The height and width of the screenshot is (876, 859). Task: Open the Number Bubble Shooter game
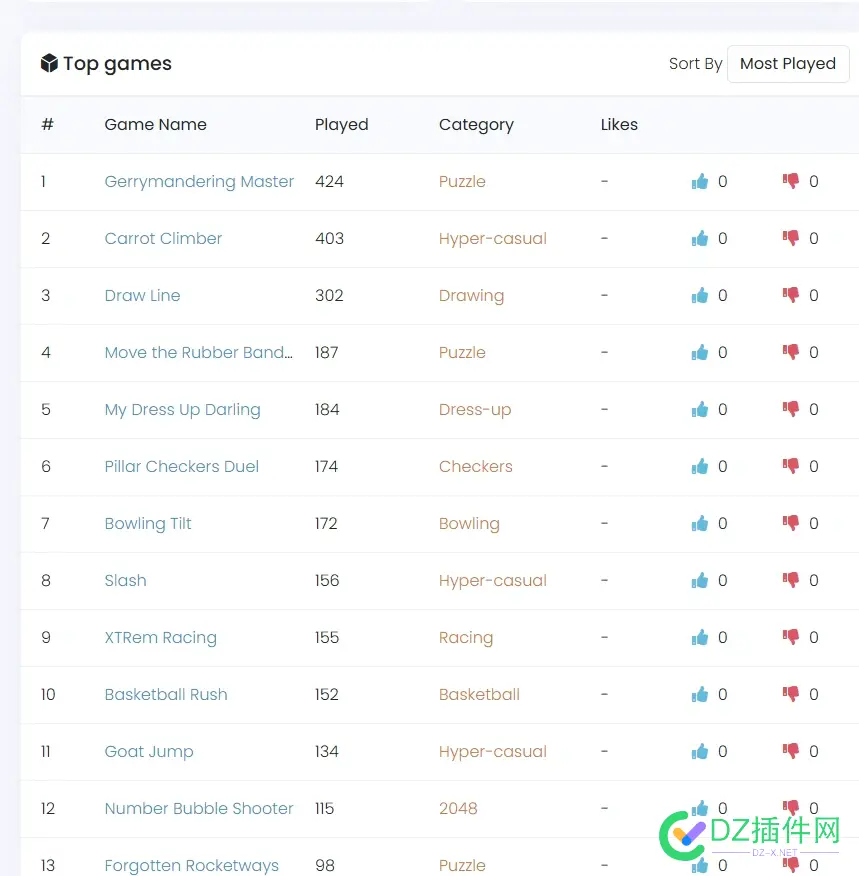199,808
